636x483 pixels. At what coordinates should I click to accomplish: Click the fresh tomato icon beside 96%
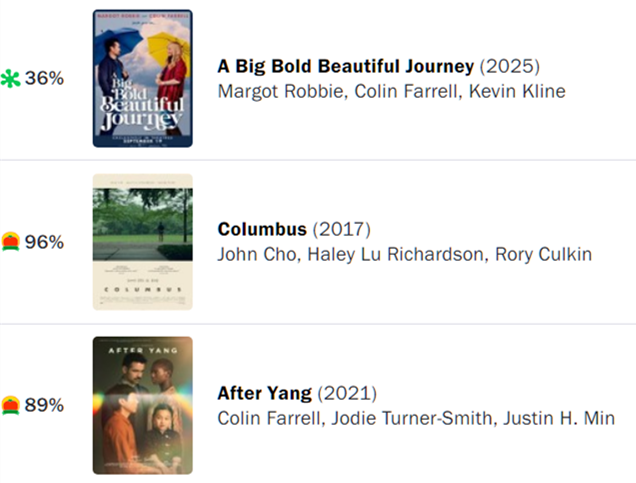point(12,242)
